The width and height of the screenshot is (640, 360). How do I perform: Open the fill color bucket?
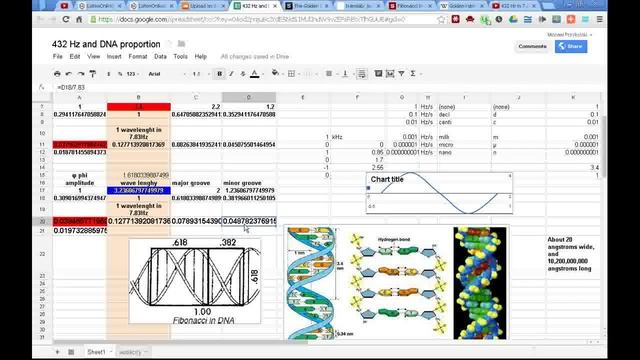[276, 73]
